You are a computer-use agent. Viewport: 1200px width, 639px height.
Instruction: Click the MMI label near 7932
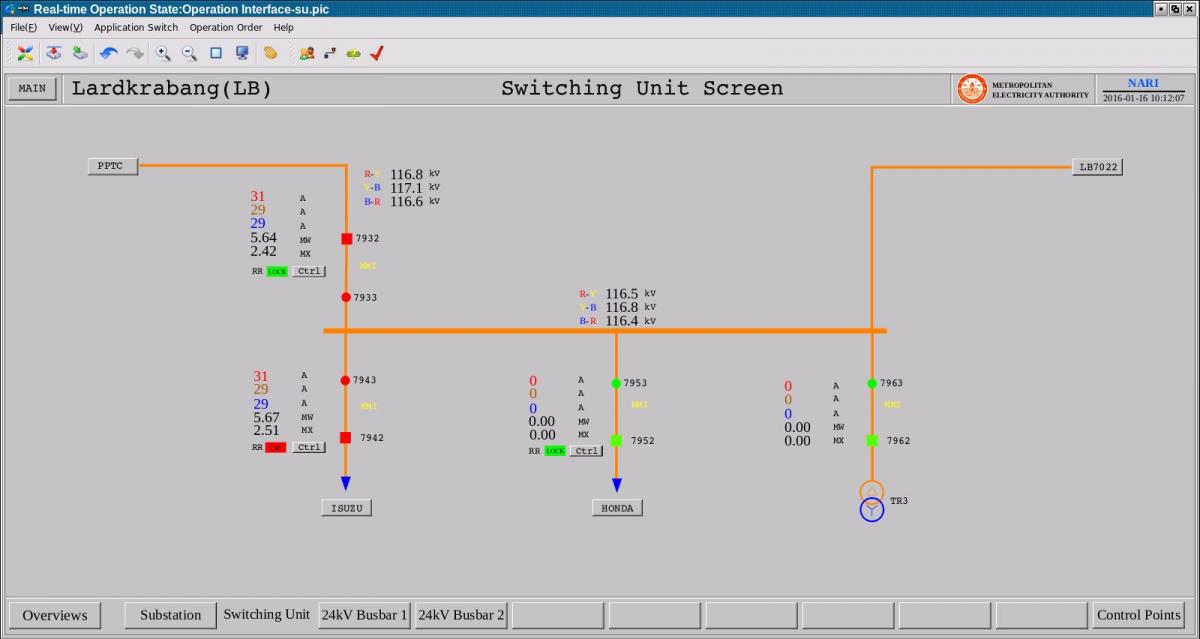click(368, 266)
